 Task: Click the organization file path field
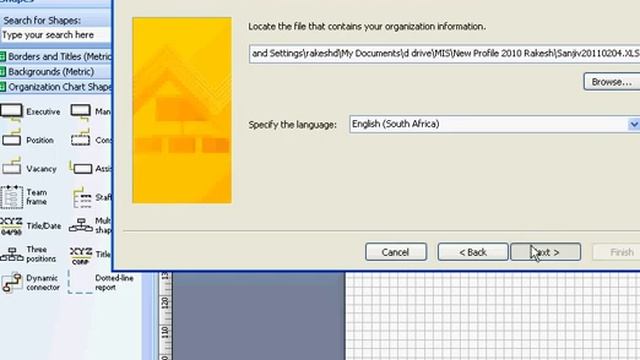coord(444,53)
